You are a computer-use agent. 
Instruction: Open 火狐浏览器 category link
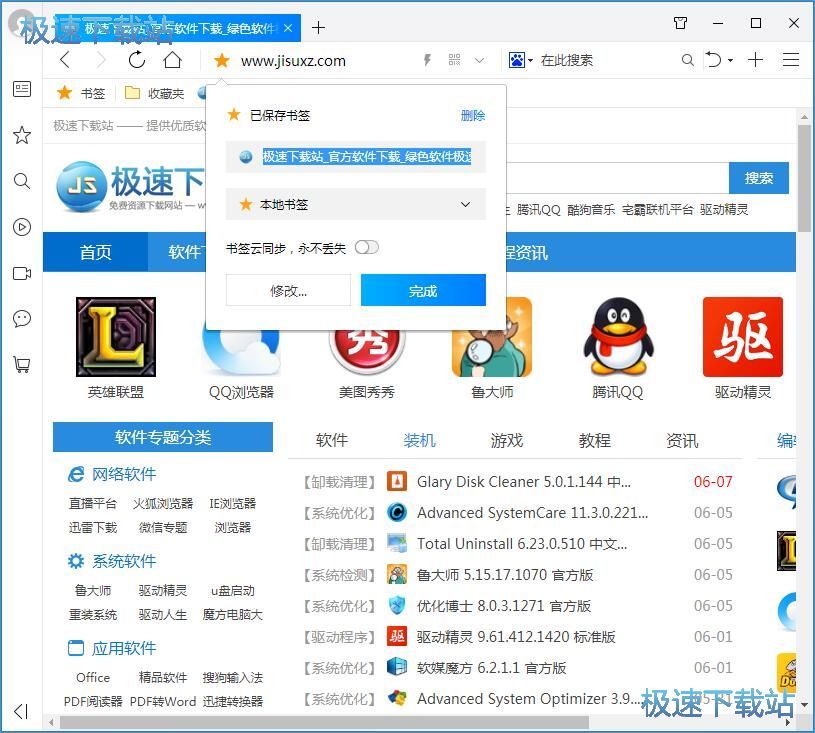pyautogui.click(x=163, y=504)
